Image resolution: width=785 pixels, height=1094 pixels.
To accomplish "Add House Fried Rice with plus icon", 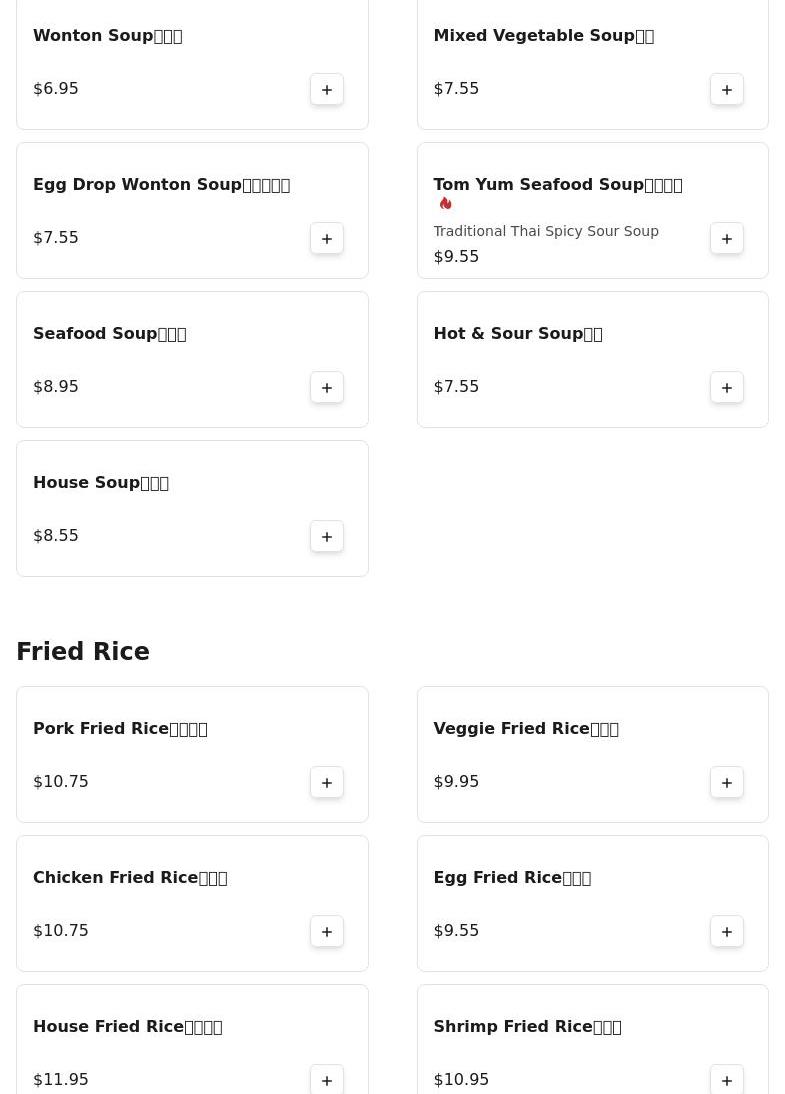I will 327,1080.
